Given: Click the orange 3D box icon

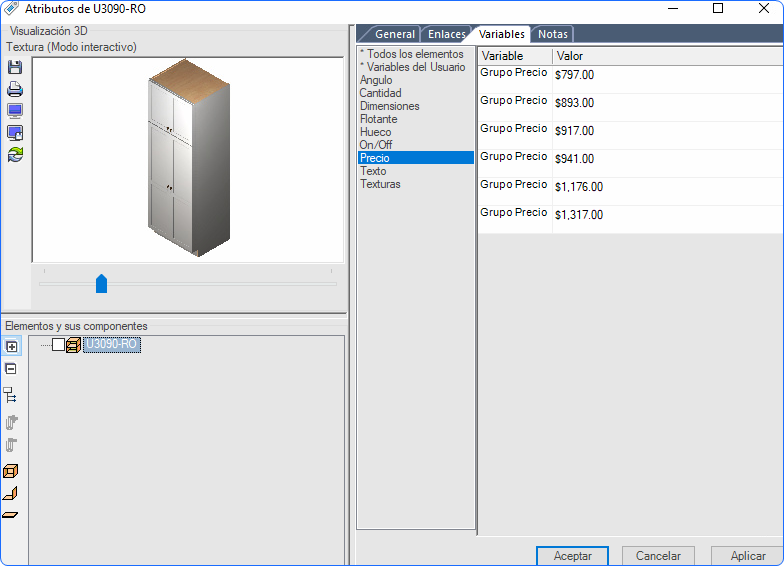Looking at the screenshot, I should (10, 471).
